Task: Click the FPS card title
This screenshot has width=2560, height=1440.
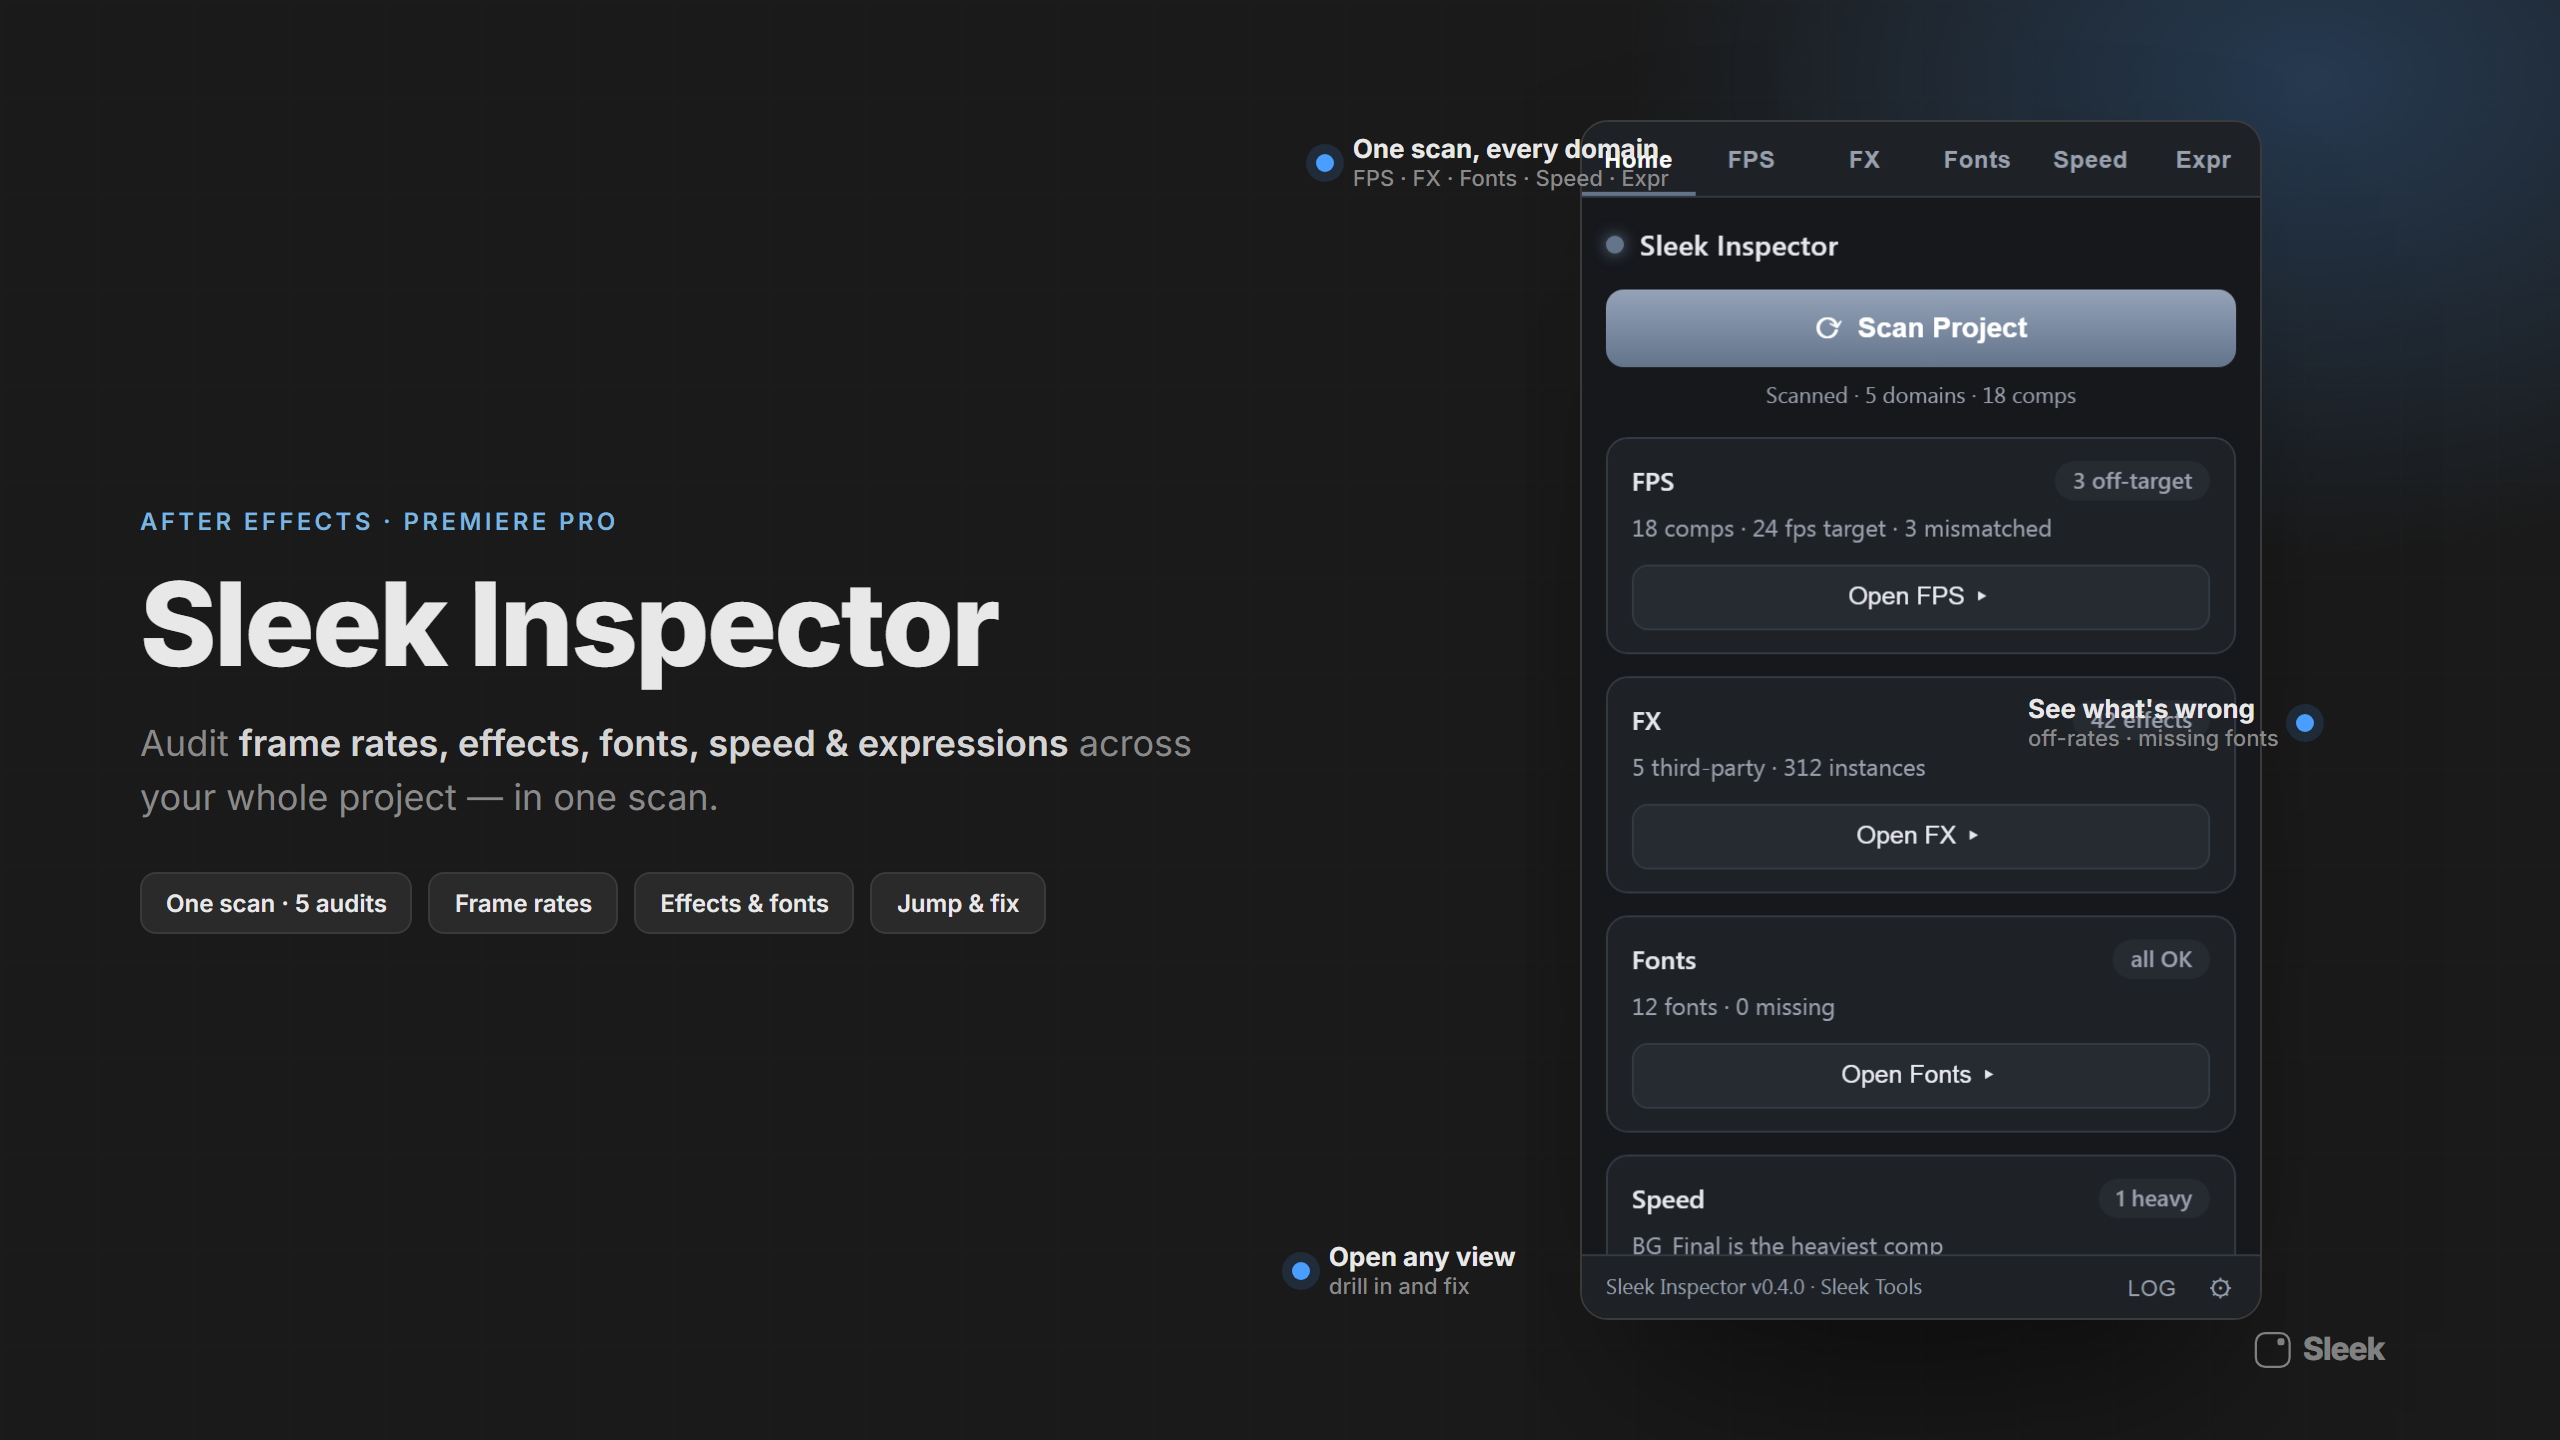Action: (1652, 483)
